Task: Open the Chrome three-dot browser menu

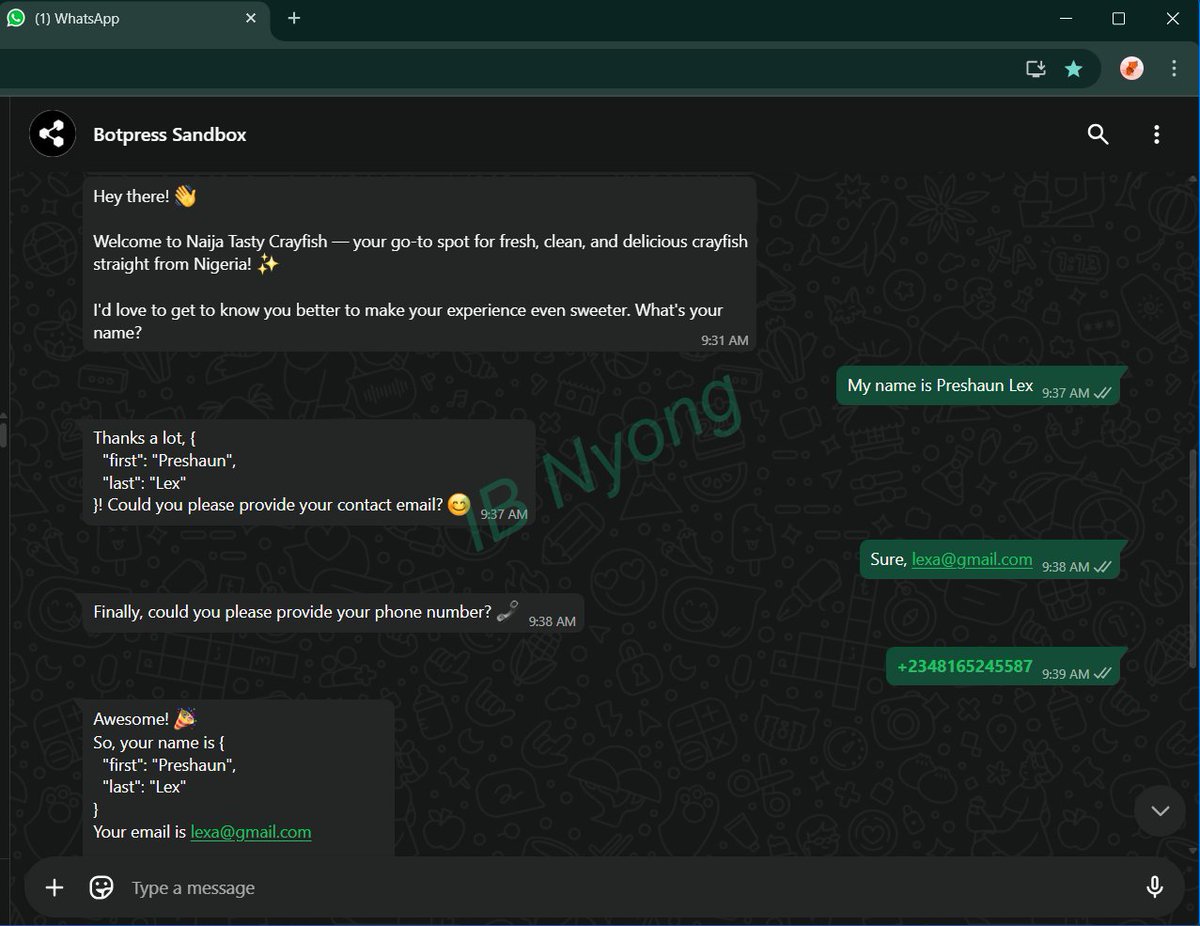Action: pyautogui.click(x=1174, y=68)
